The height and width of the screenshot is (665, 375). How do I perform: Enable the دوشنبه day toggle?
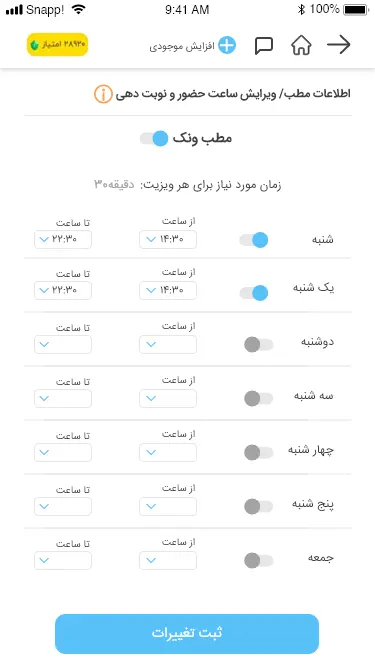(x=259, y=344)
